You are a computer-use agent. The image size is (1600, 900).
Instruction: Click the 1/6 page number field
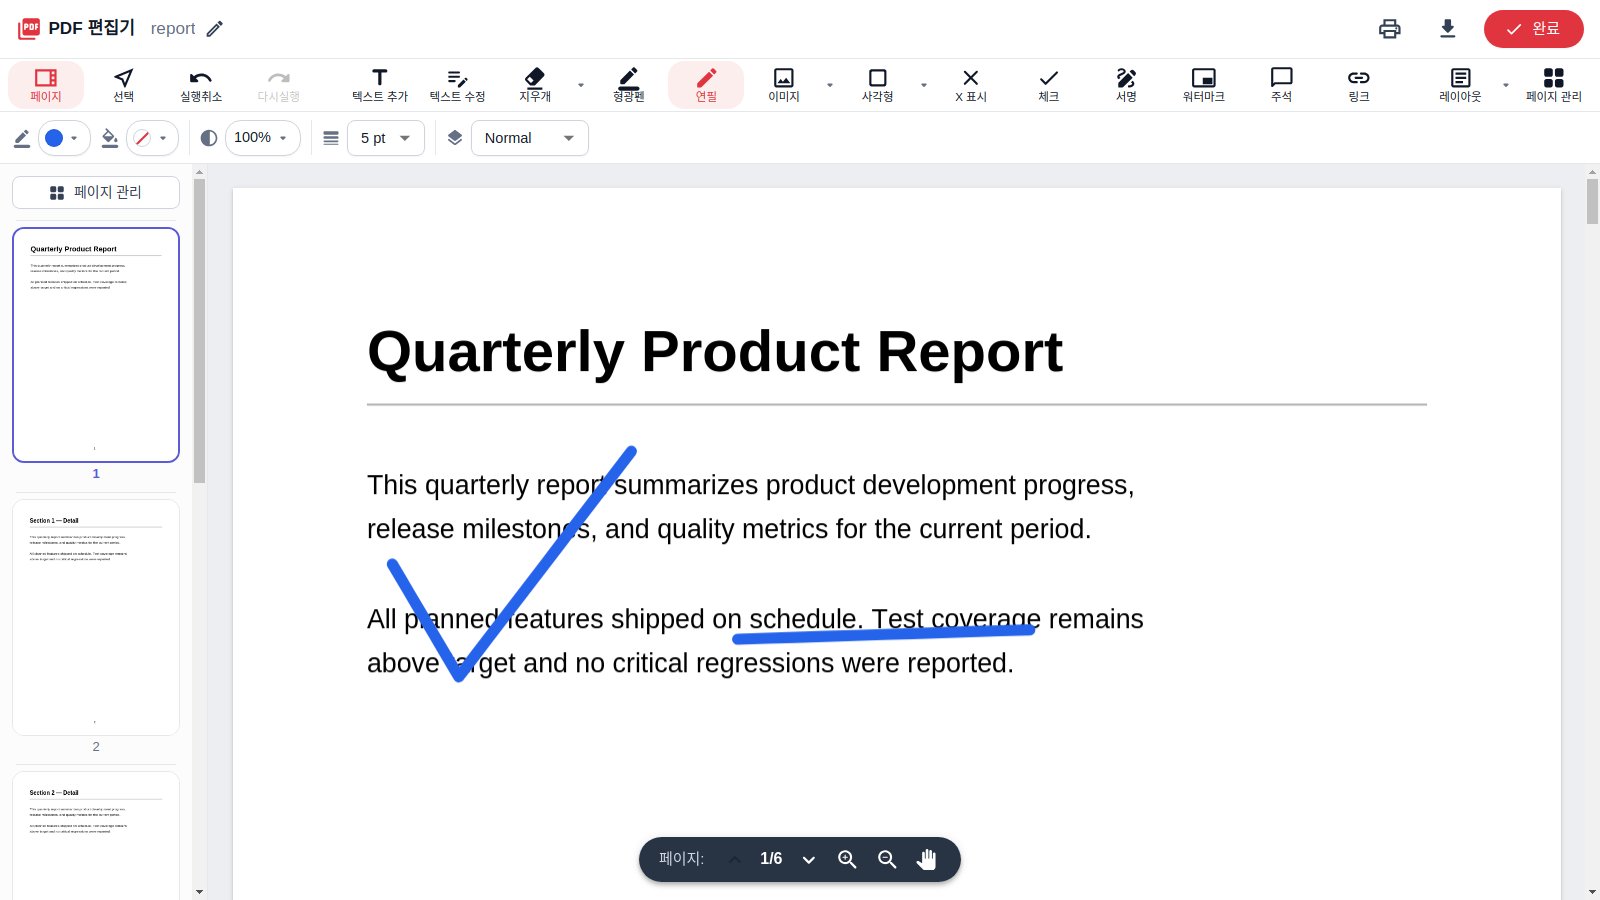pos(771,859)
